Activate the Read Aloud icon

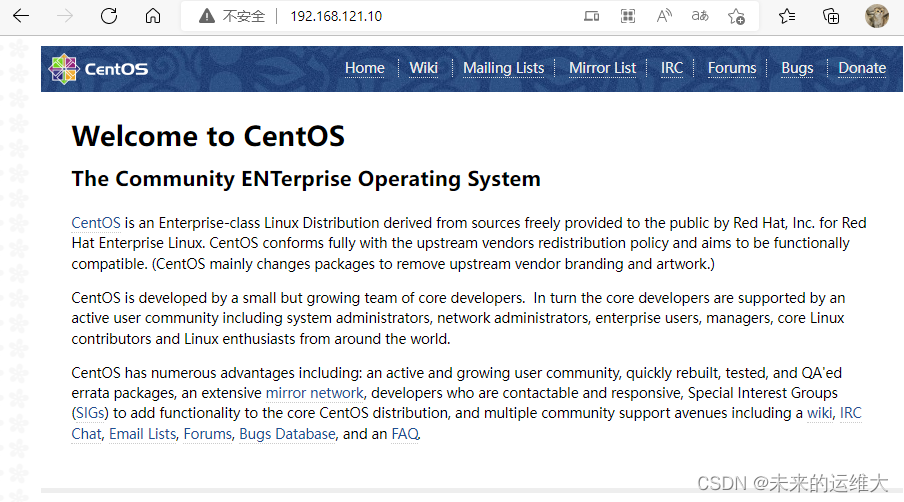664,16
